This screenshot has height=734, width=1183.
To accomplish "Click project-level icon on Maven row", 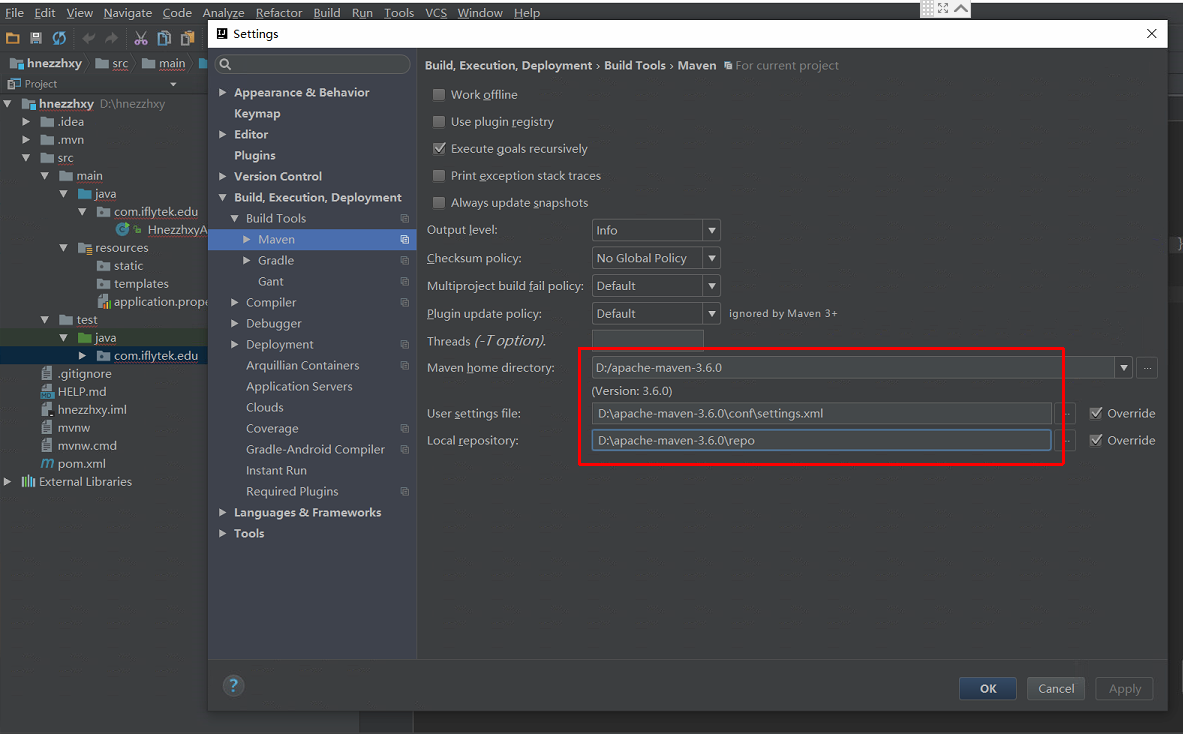I will click(404, 239).
